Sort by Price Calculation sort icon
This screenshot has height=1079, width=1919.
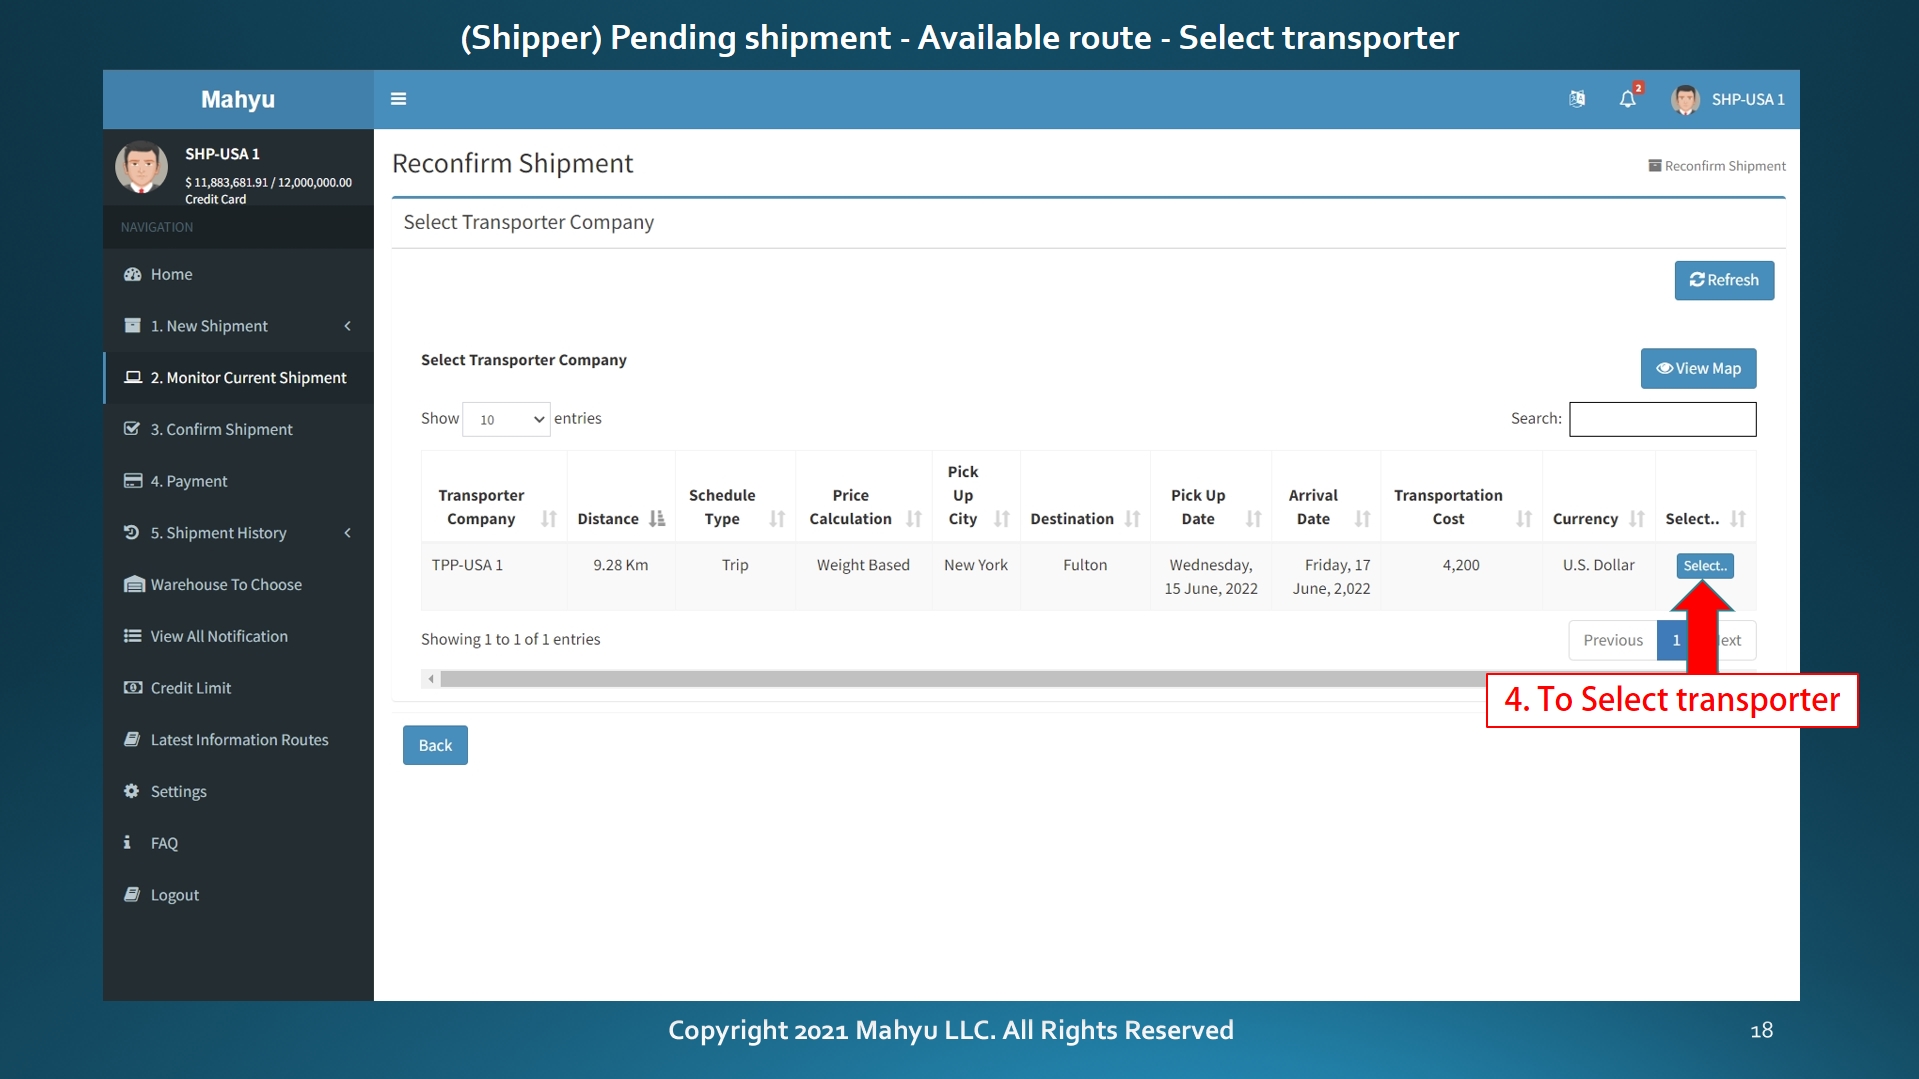(x=914, y=519)
